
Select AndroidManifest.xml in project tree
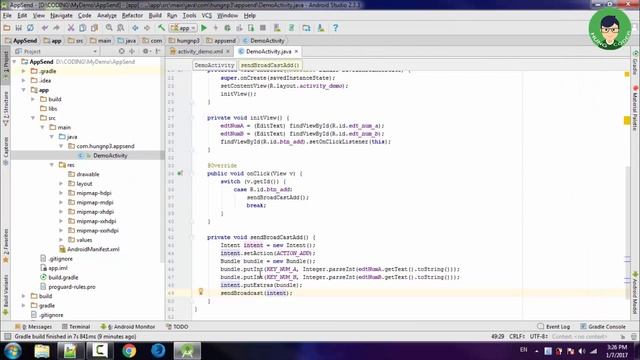coord(89,249)
